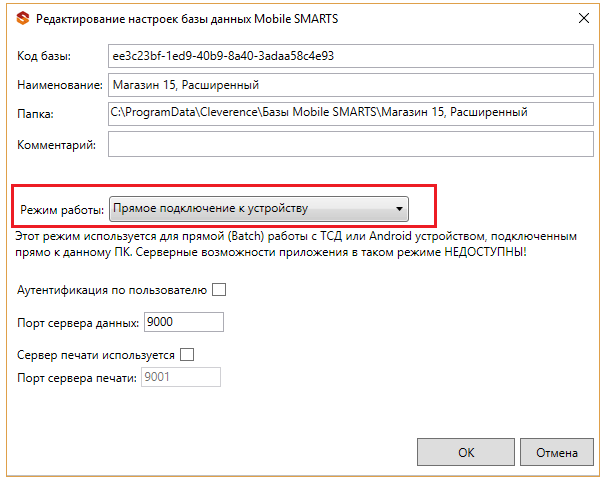Cancel editing with the Отмена button

[556, 452]
